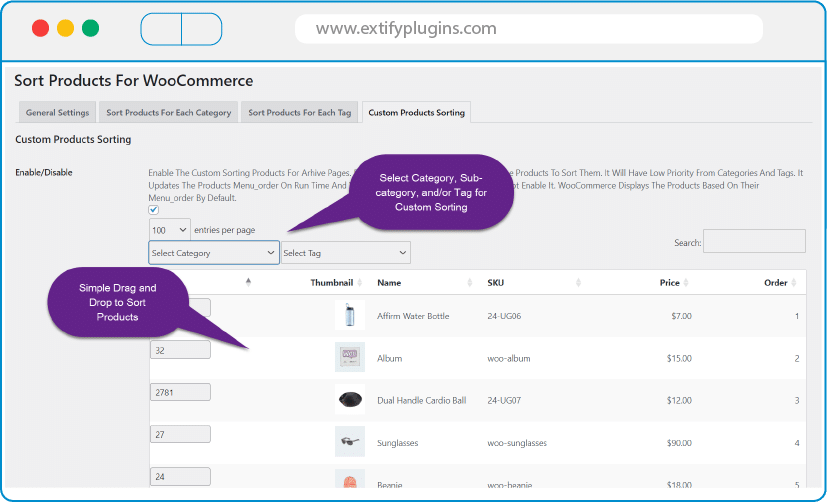Viewport: 827px width, 502px height.
Task: Expand the entries per page dropdown
Action: (x=169, y=230)
